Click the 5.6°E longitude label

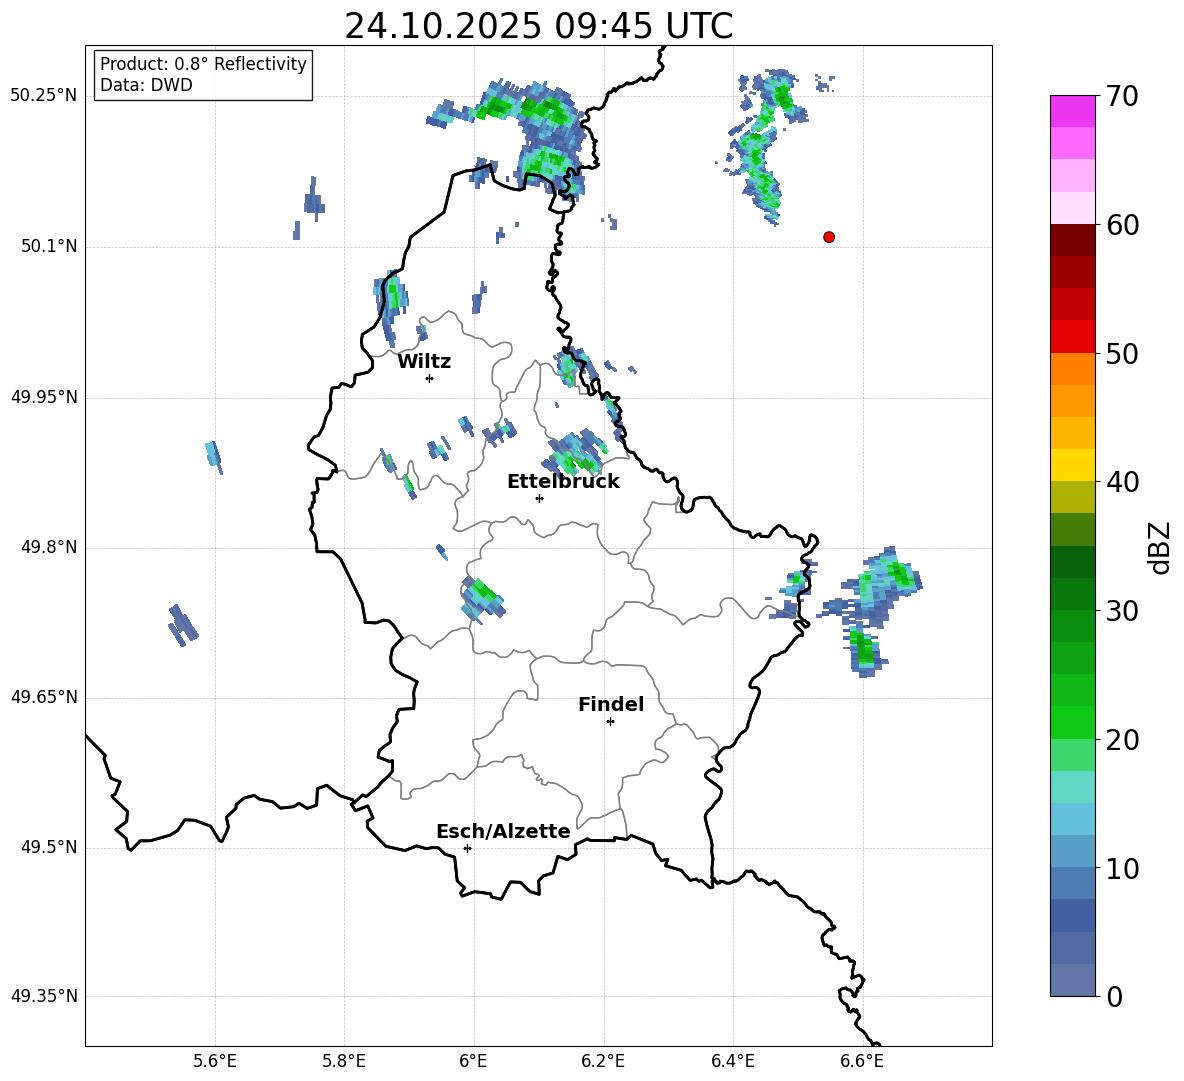click(x=214, y=1061)
